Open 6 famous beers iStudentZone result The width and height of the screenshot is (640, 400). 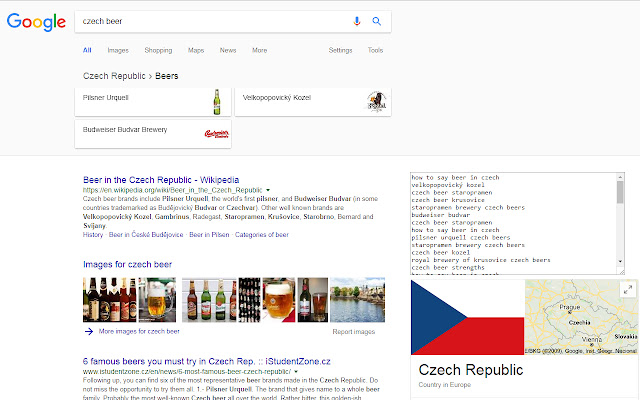(x=207, y=362)
